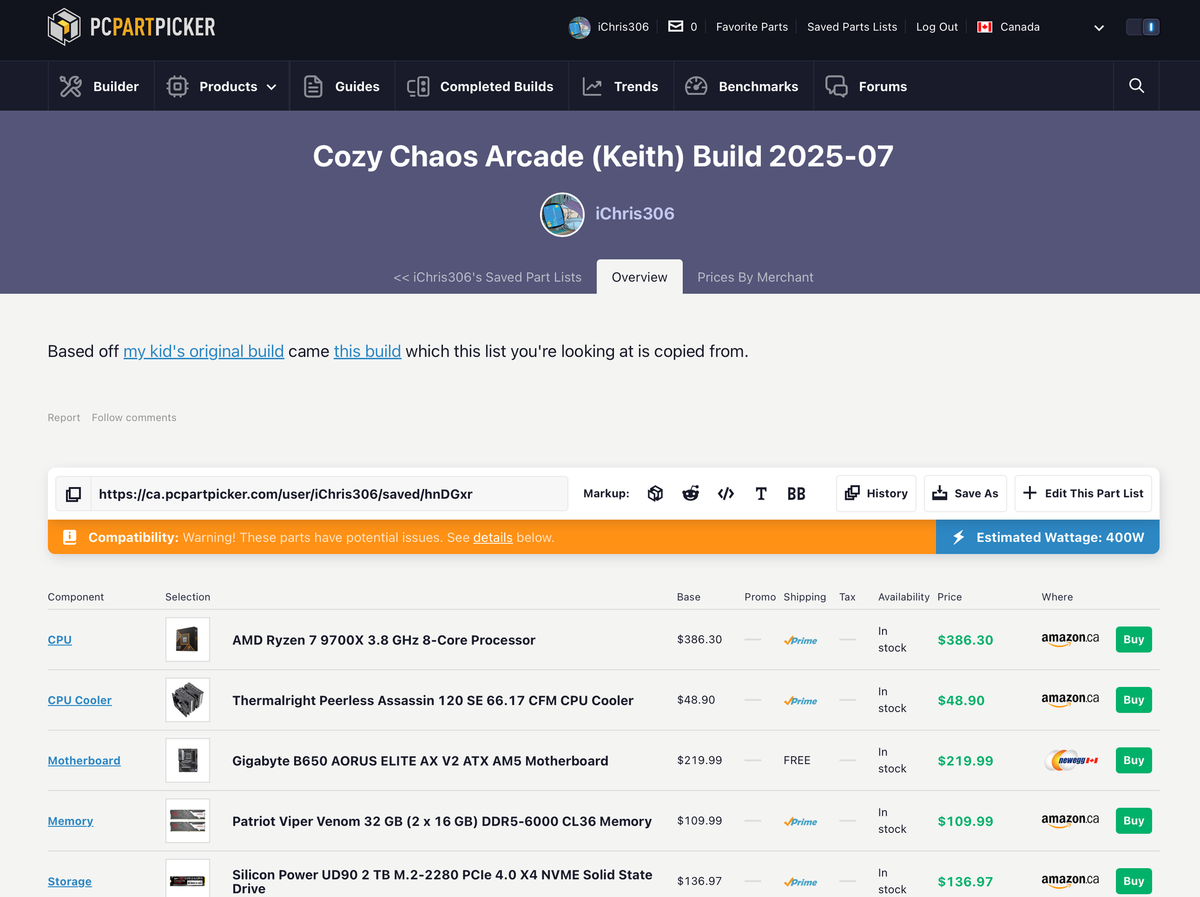Switch to Prices By Merchant tab

(755, 277)
